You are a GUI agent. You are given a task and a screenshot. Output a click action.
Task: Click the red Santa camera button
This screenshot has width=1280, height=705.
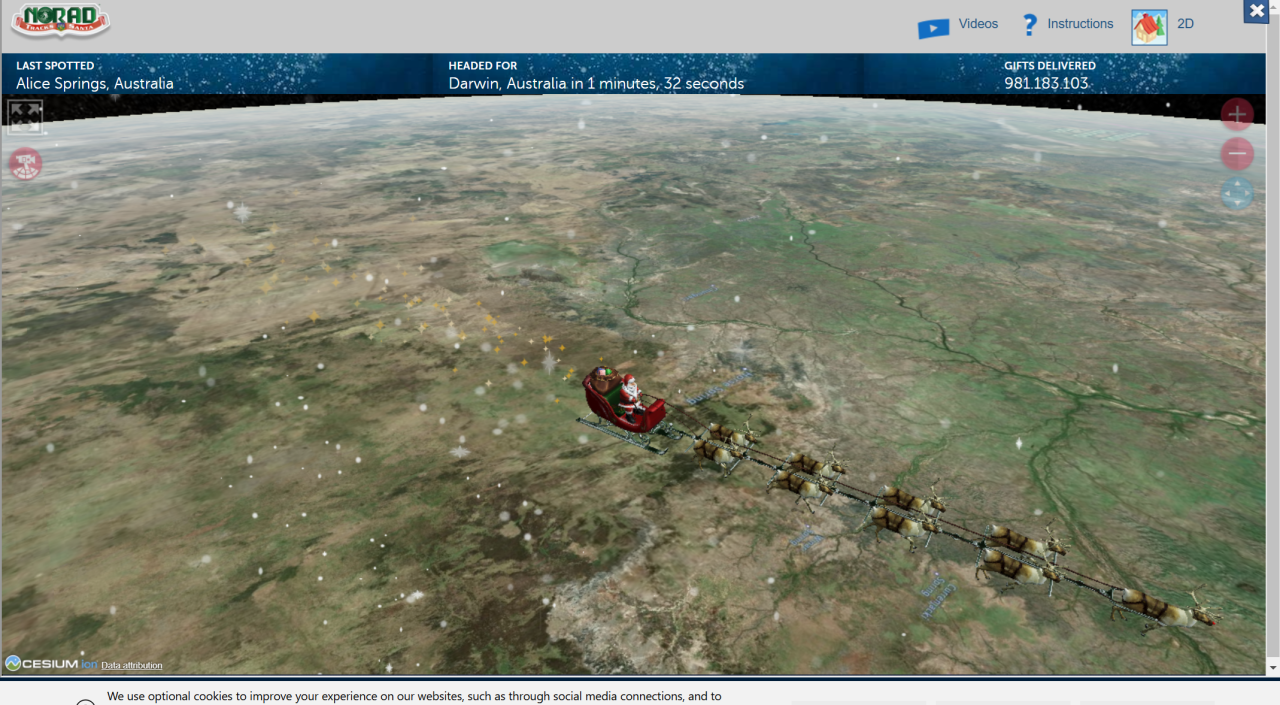(26, 163)
